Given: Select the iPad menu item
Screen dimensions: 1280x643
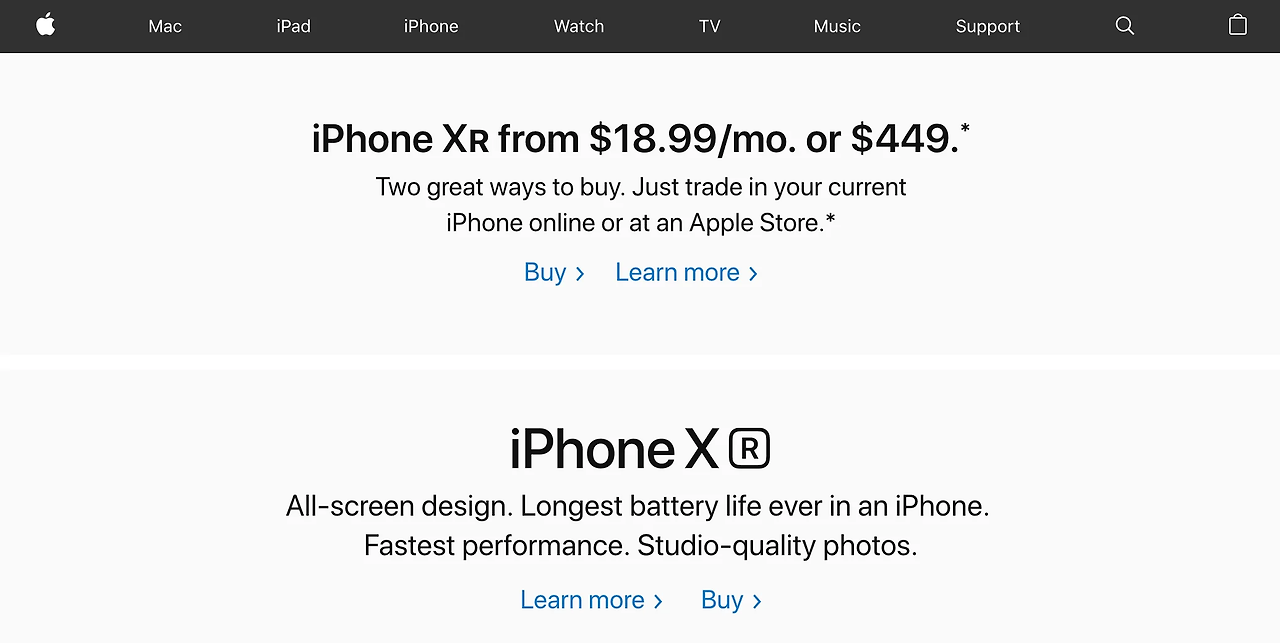Looking at the screenshot, I should 293,26.
